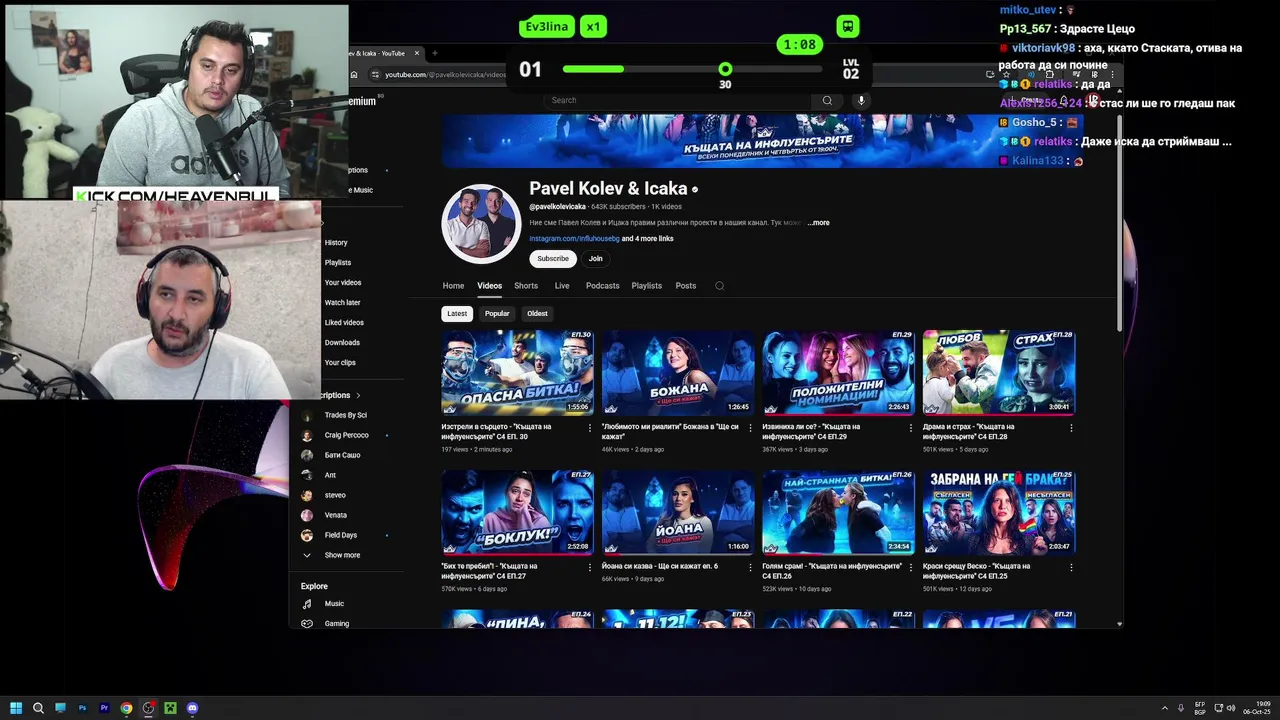This screenshot has width=1280, height=720.
Task: Open the Windows Start menu
Action: coord(16,708)
